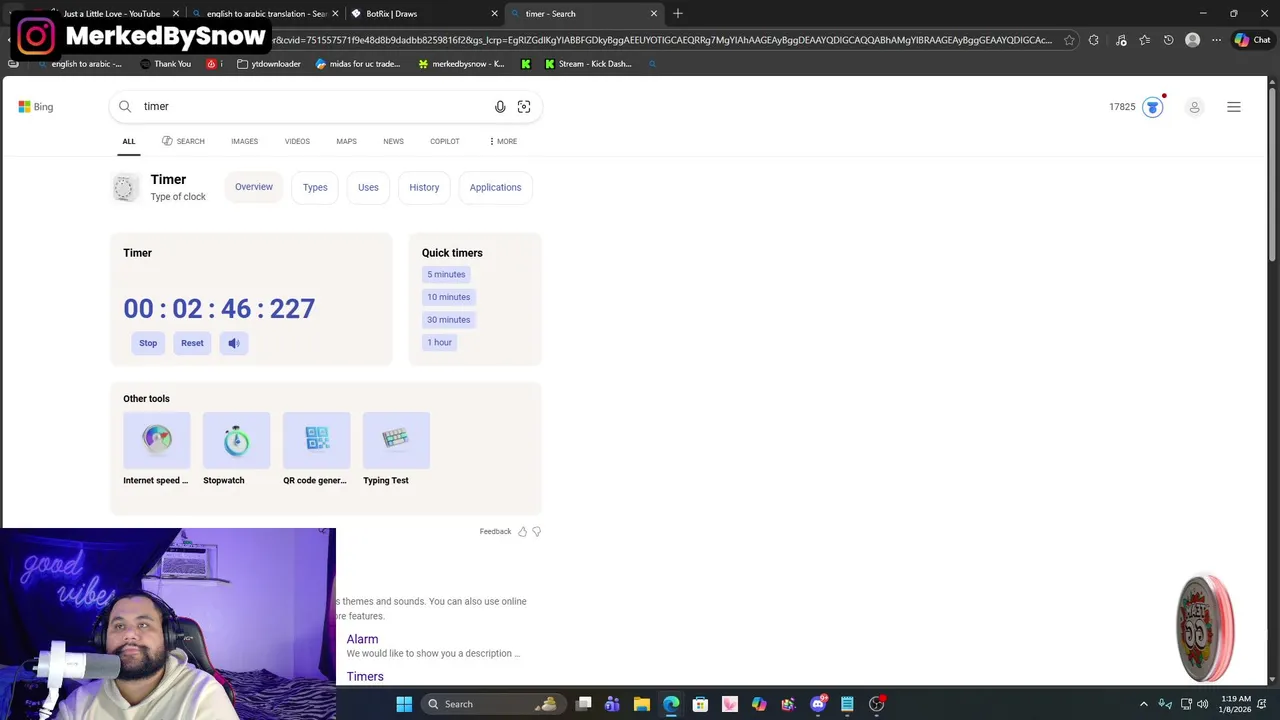Open Microsoft Store on taskbar
1280x720 pixels.
700,704
